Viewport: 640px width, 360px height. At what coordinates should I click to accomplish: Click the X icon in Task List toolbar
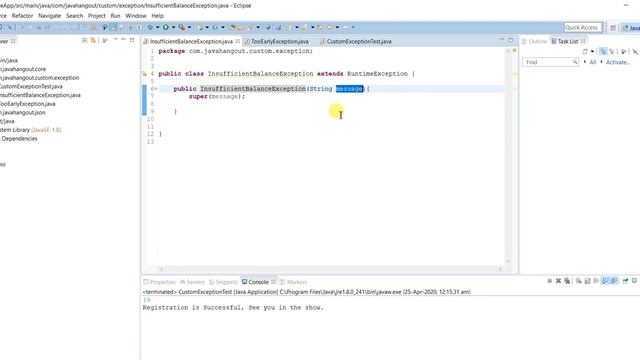point(635,51)
